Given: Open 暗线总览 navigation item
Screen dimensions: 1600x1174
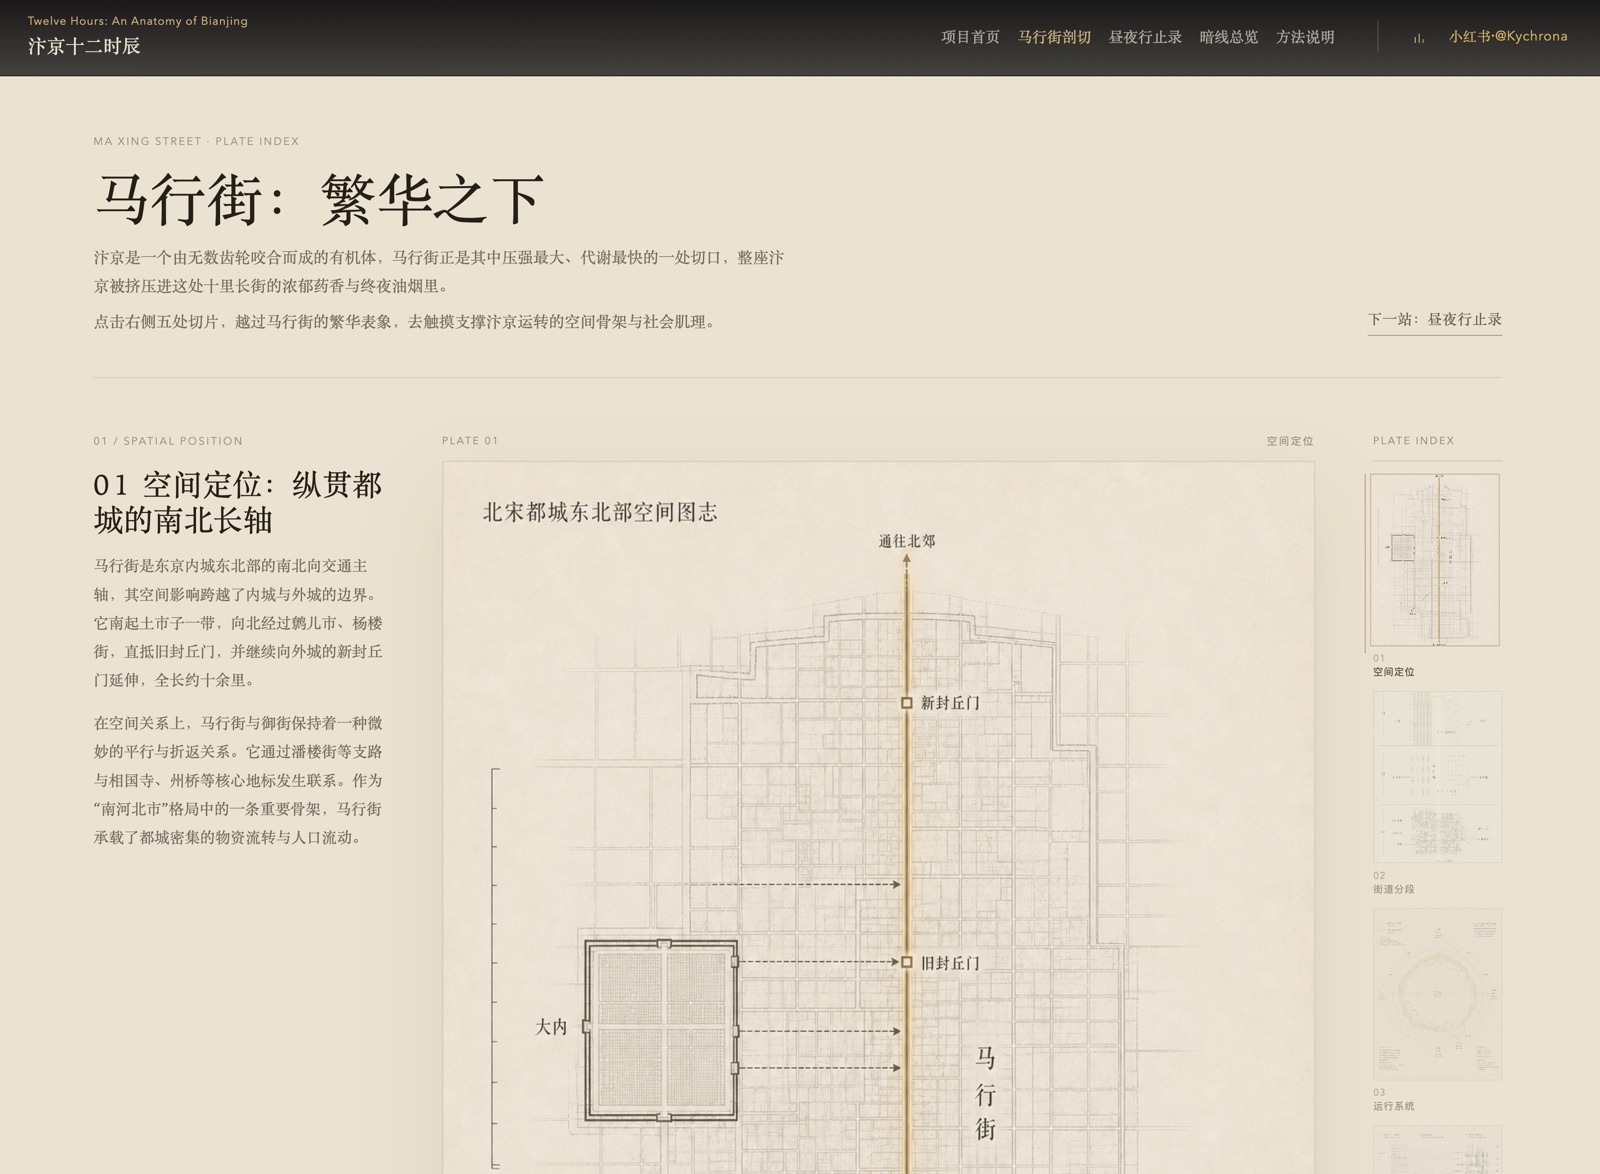Looking at the screenshot, I should point(1229,37).
